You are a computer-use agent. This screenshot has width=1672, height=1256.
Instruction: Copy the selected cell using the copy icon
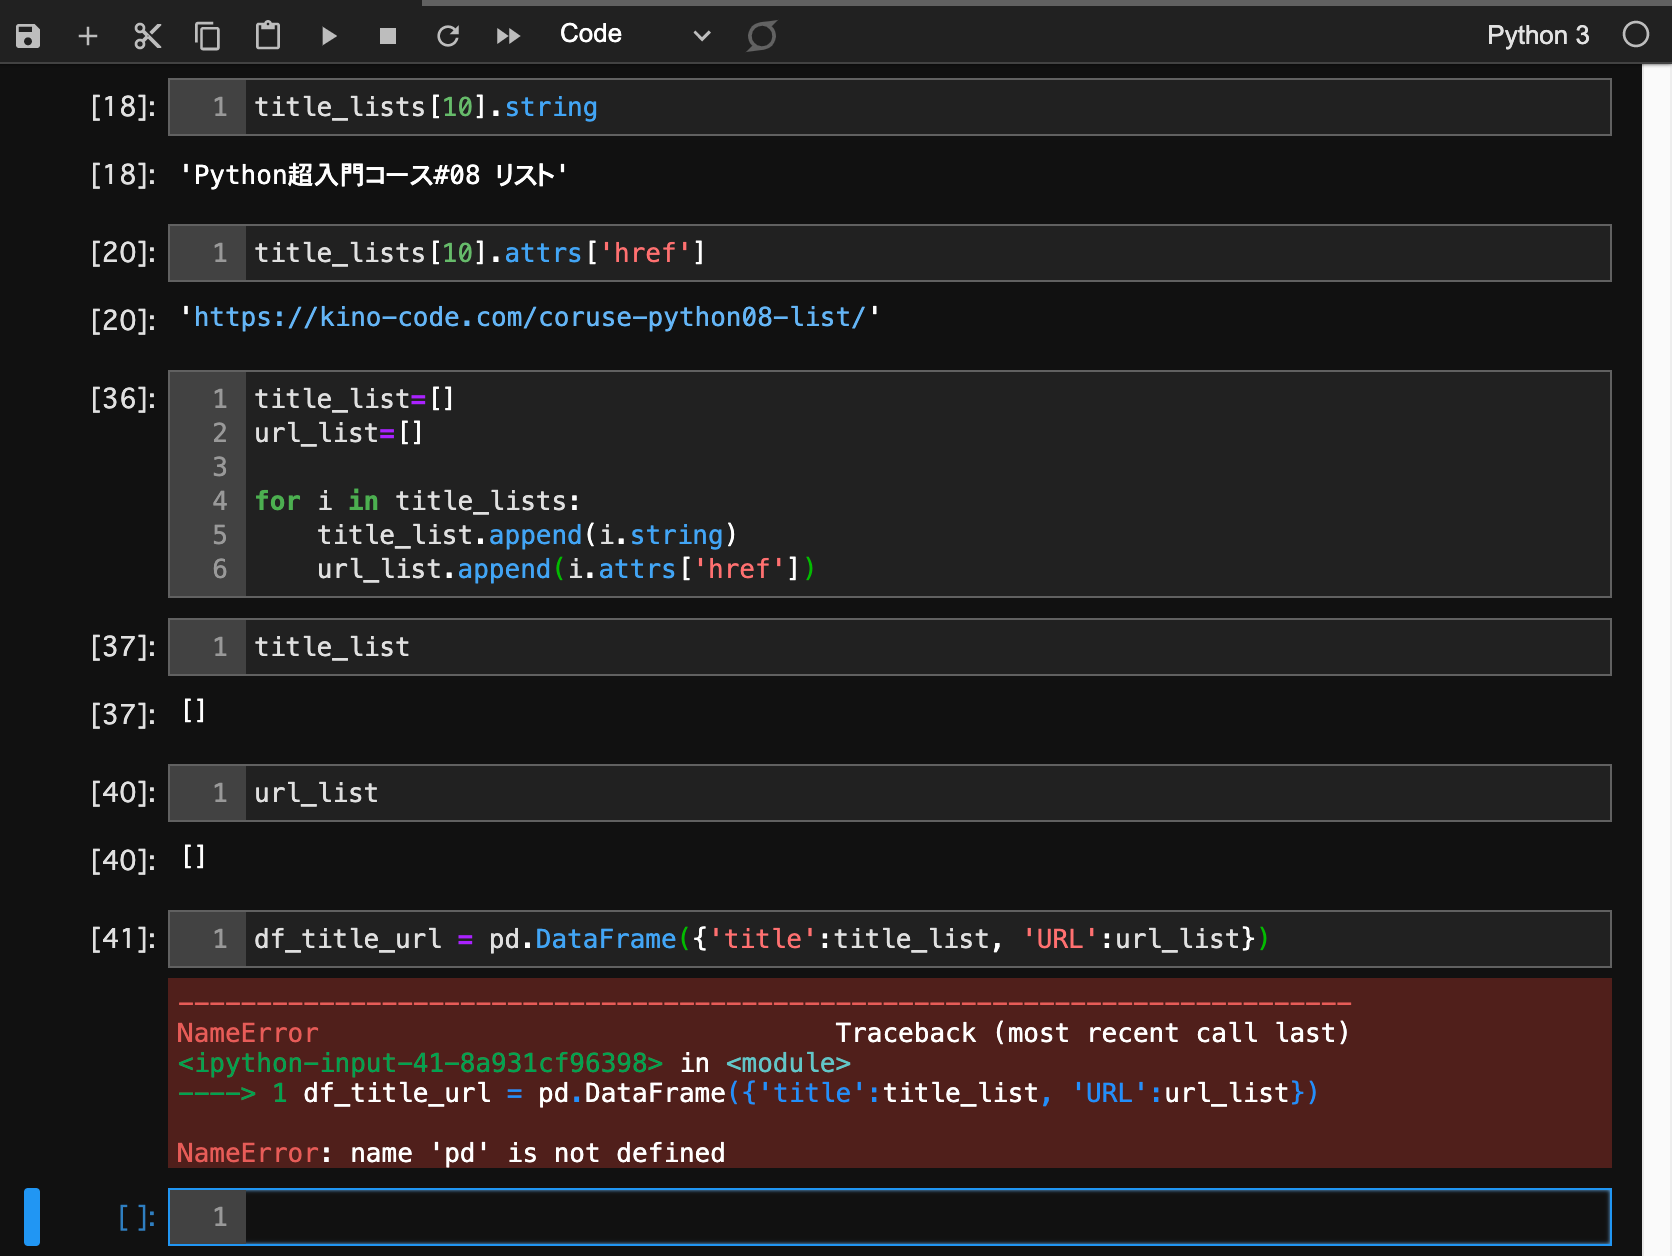click(x=207, y=34)
